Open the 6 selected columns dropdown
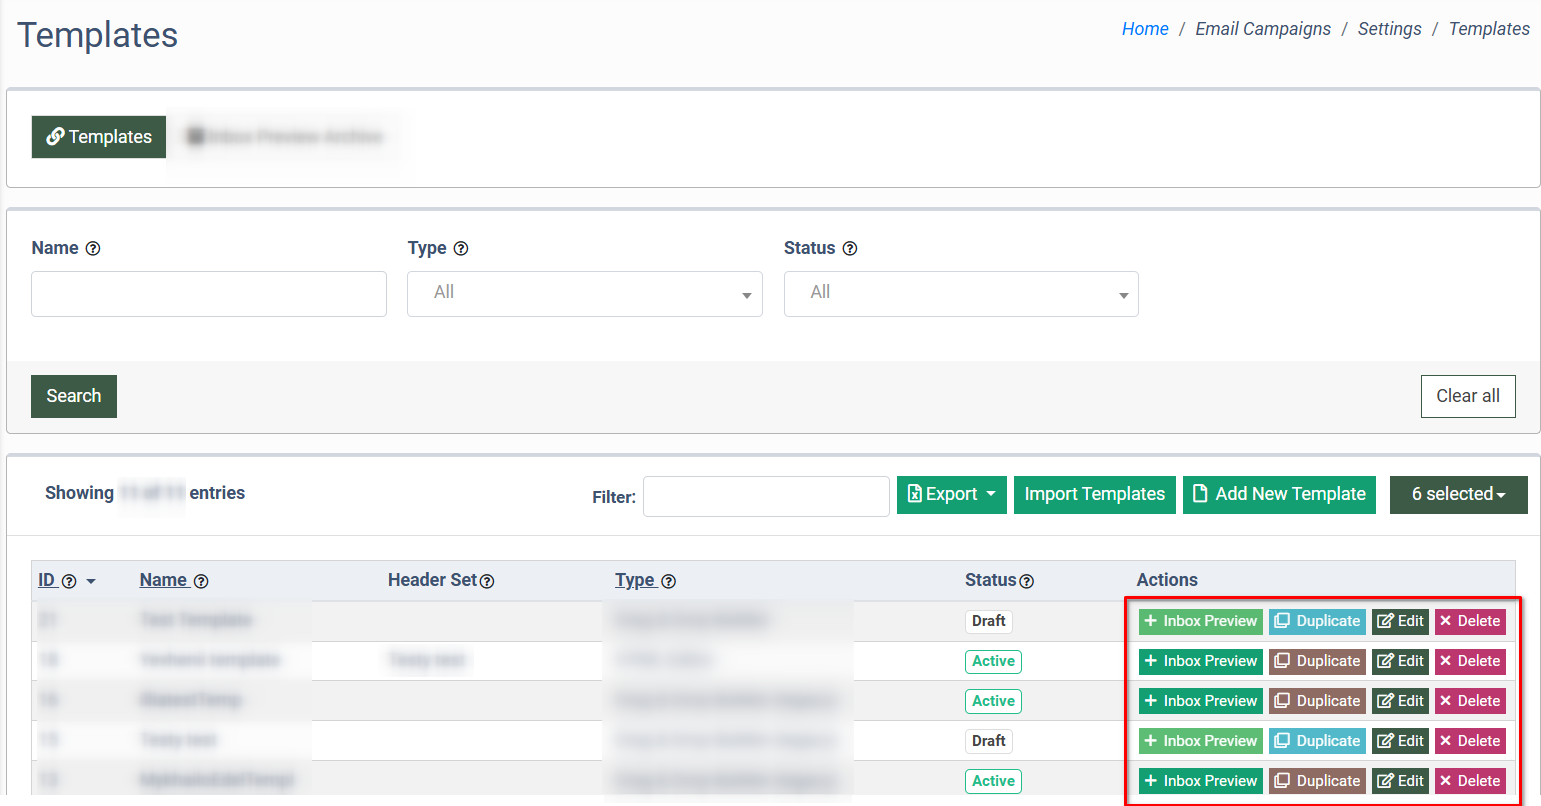The width and height of the screenshot is (1541, 806). tap(1458, 494)
